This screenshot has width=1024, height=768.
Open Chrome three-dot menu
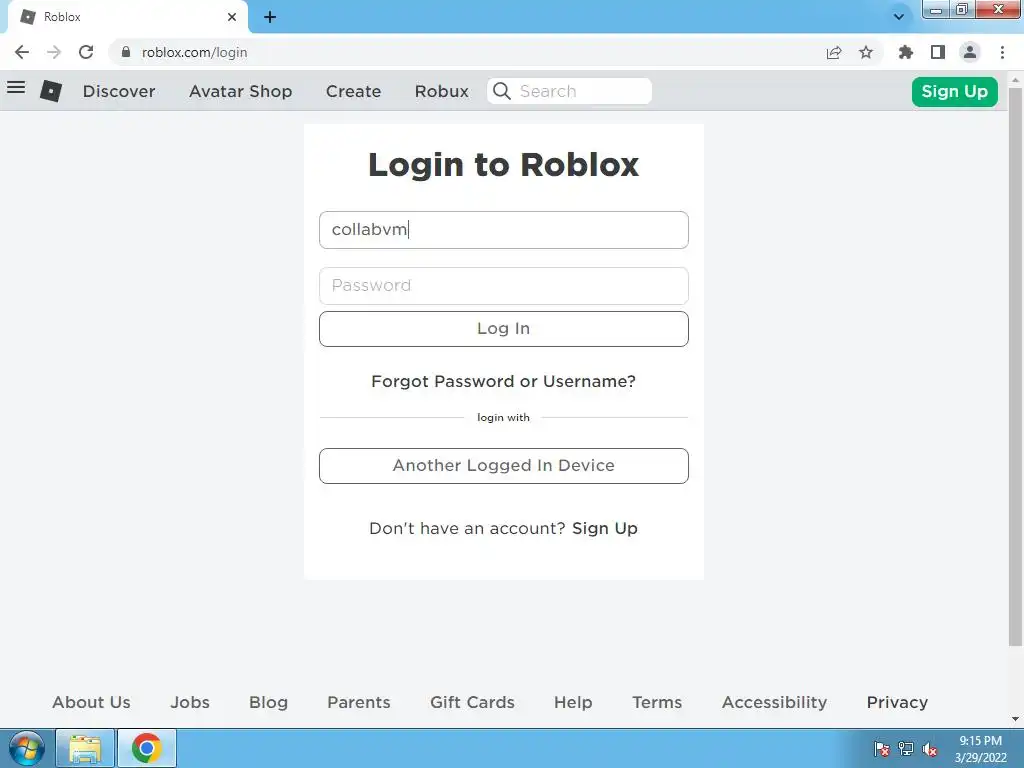pos(1002,52)
